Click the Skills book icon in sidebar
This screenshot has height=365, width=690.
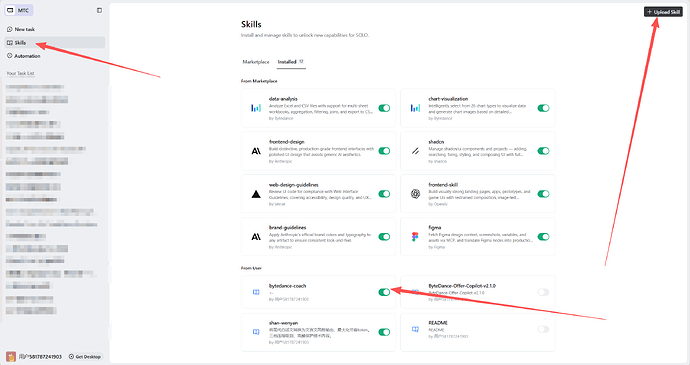pyautogui.click(x=9, y=43)
